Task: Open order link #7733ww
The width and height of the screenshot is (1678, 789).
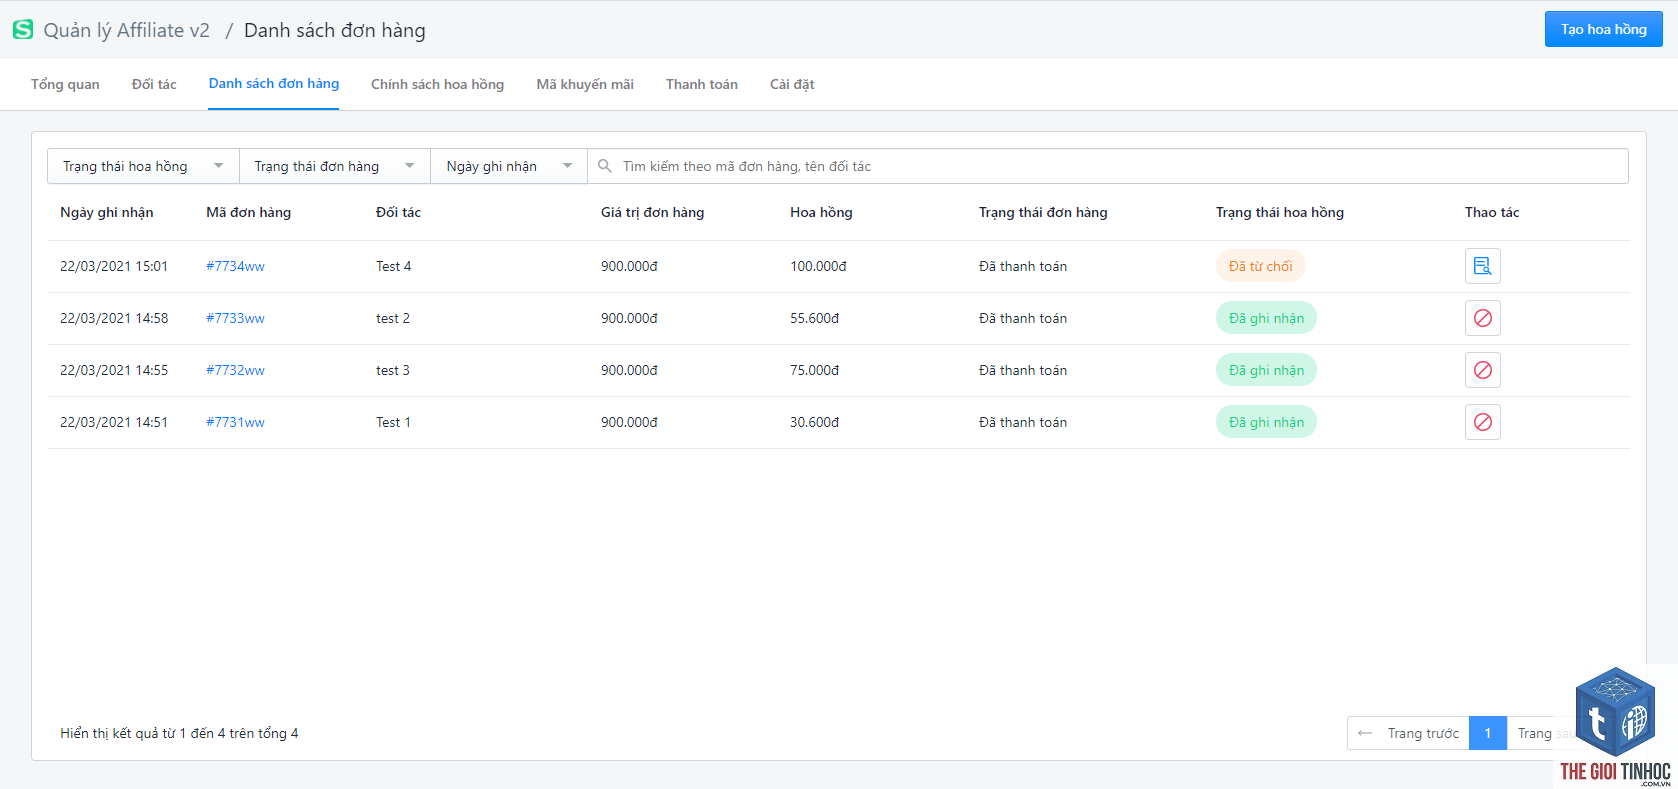Action: 235,318
